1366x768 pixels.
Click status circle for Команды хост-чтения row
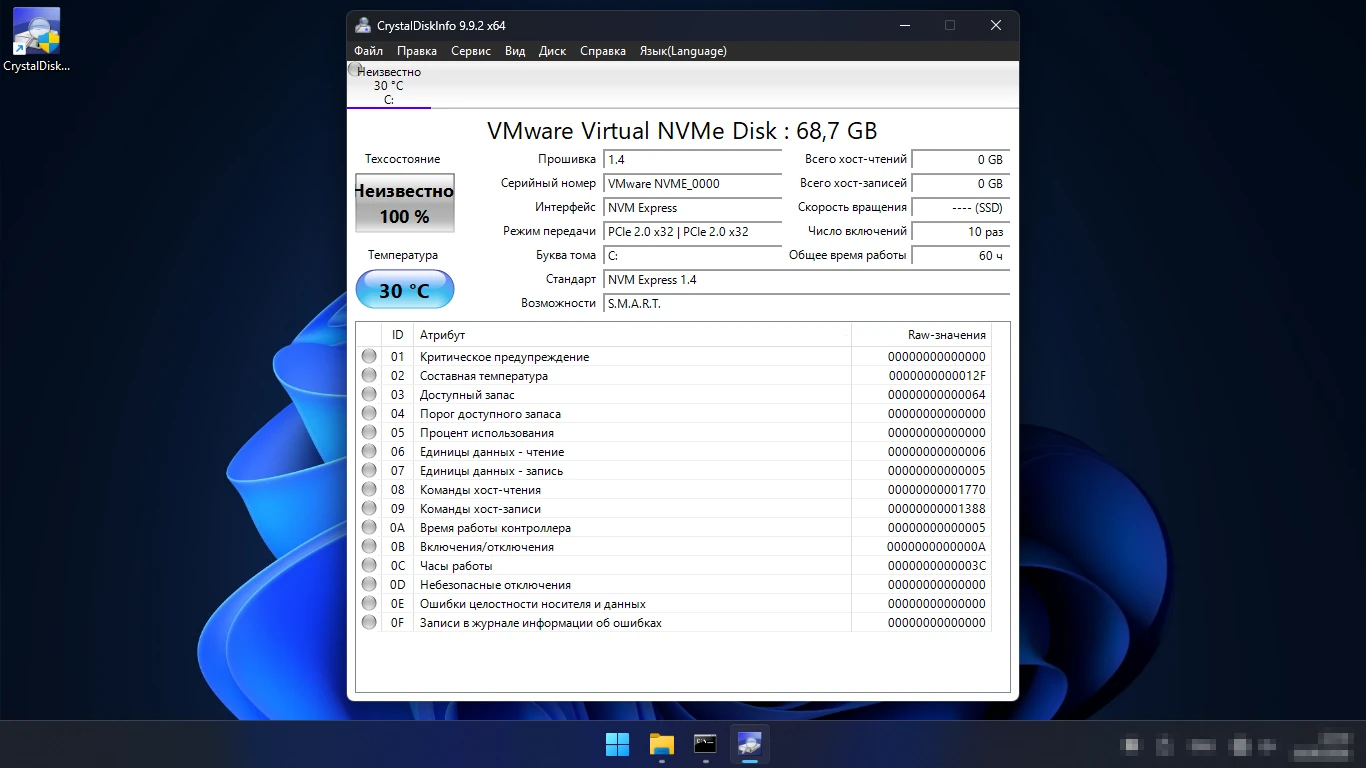pos(369,490)
